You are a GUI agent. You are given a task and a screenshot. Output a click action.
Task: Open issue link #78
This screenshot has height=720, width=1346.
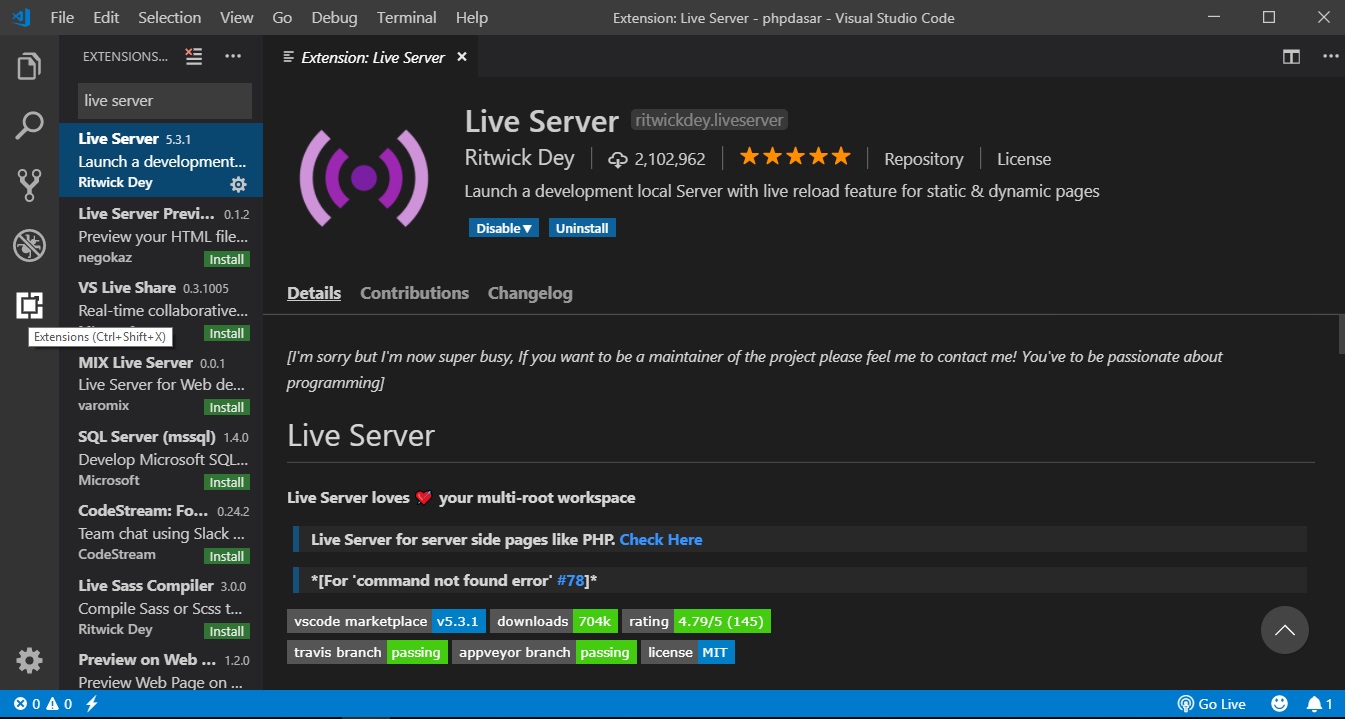tap(571, 580)
